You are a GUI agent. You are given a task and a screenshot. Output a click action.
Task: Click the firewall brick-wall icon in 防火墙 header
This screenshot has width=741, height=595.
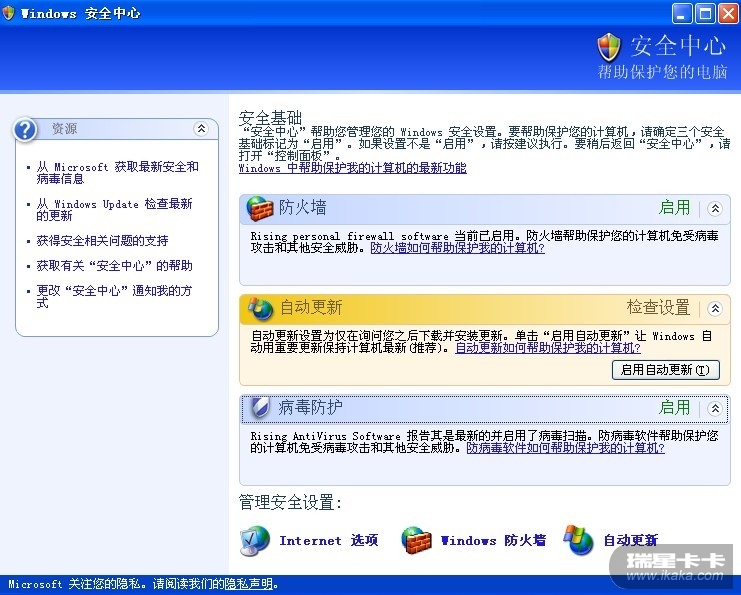point(259,208)
